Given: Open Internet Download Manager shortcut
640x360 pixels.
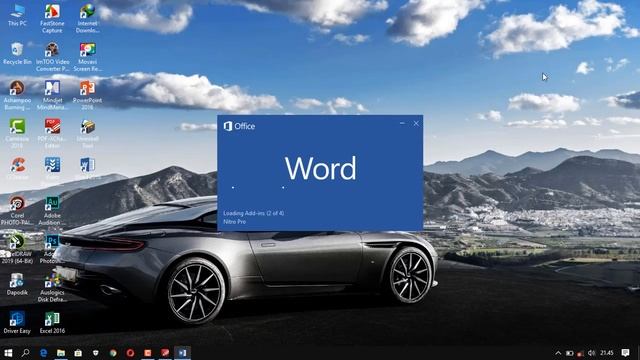Looking at the screenshot, I should pyautogui.click(x=87, y=18).
